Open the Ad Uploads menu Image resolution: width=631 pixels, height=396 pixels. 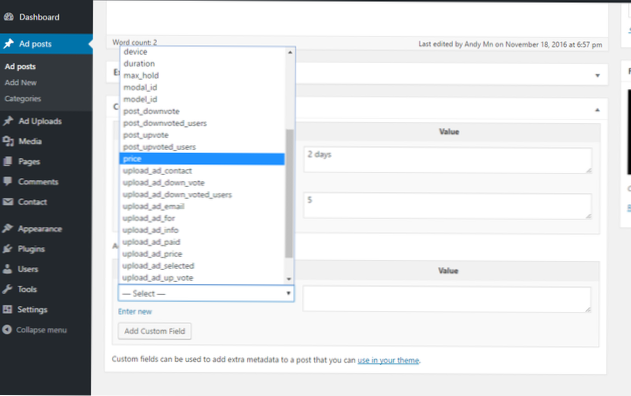coord(40,121)
